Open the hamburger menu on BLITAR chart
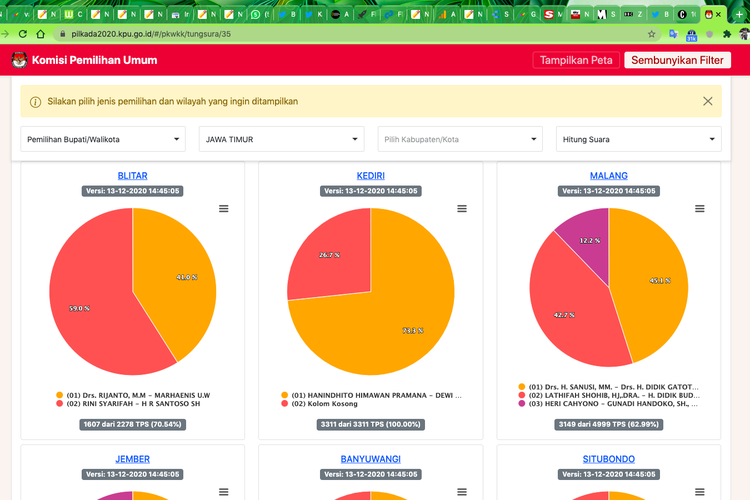The height and width of the screenshot is (500, 750). pyautogui.click(x=224, y=208)
